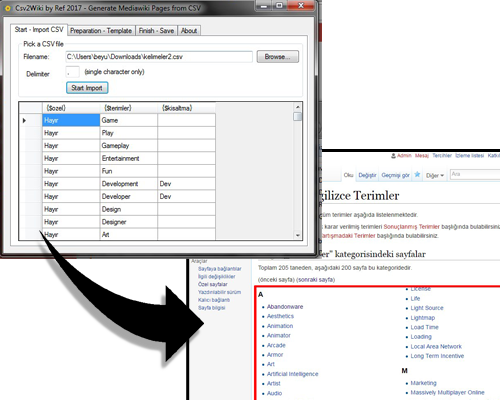Click the Start Import button
Screen dimensions: 500x400
pyautogui.click(x=87, y=88)
